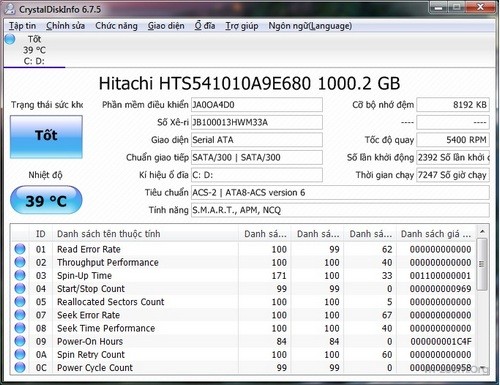
Task: Click the ID column header
Action: point(41,234)
